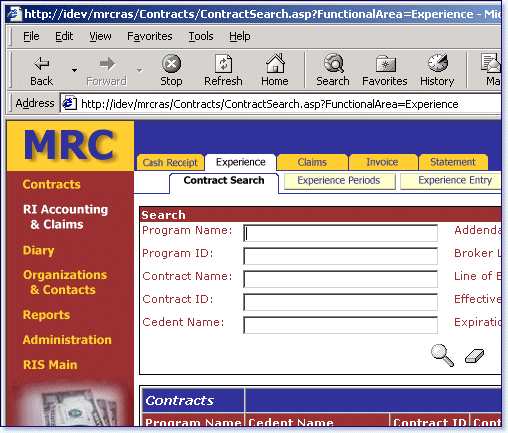Switch to the Statement tab
The image size is (508, 433).
coord(453,162)
